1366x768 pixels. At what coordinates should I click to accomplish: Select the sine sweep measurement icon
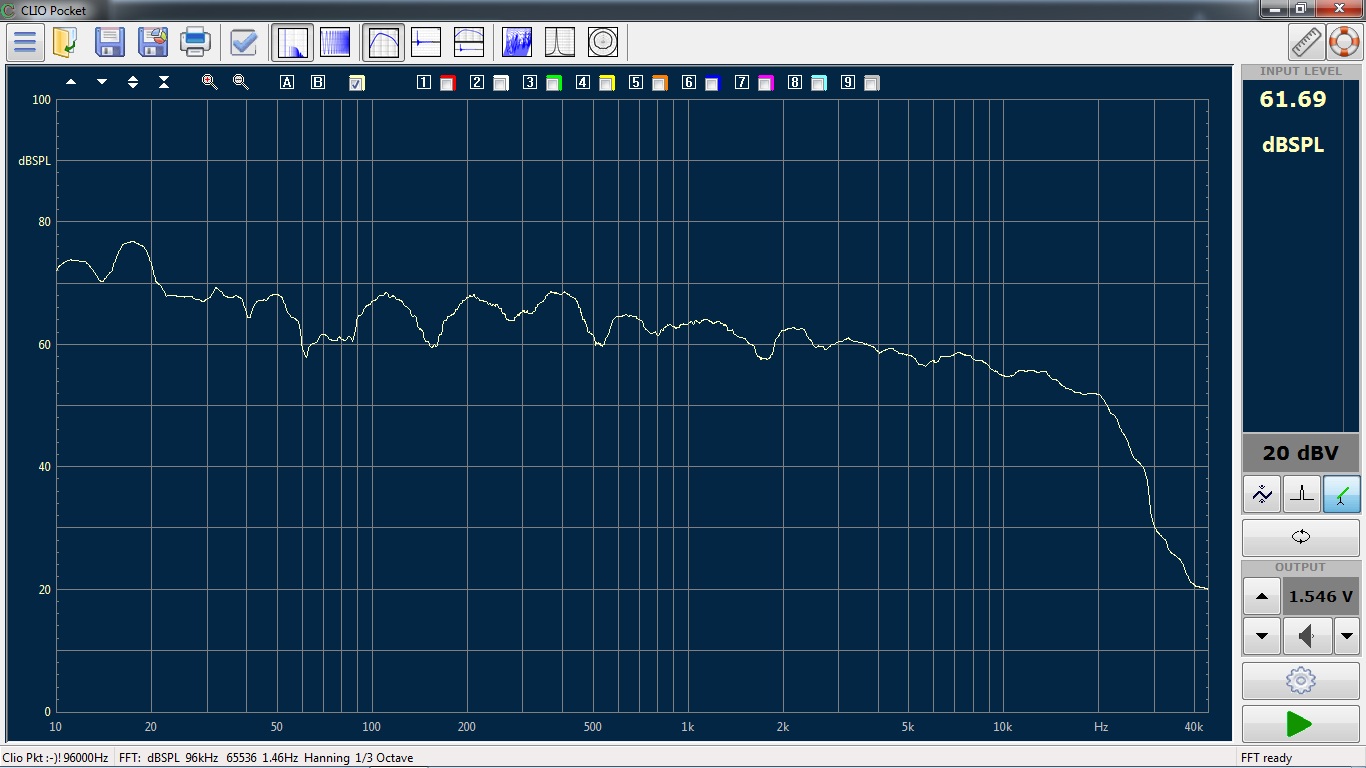335,42
